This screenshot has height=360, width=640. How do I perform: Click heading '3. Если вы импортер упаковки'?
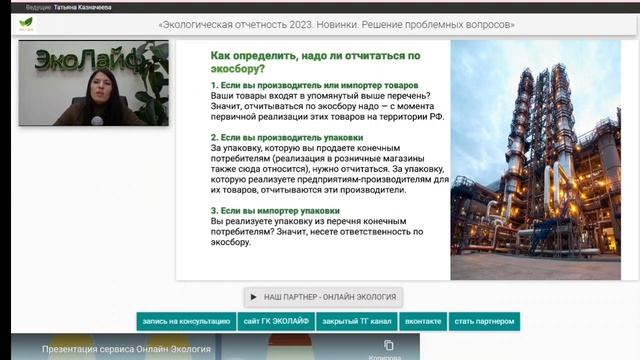tap(275, 211)
